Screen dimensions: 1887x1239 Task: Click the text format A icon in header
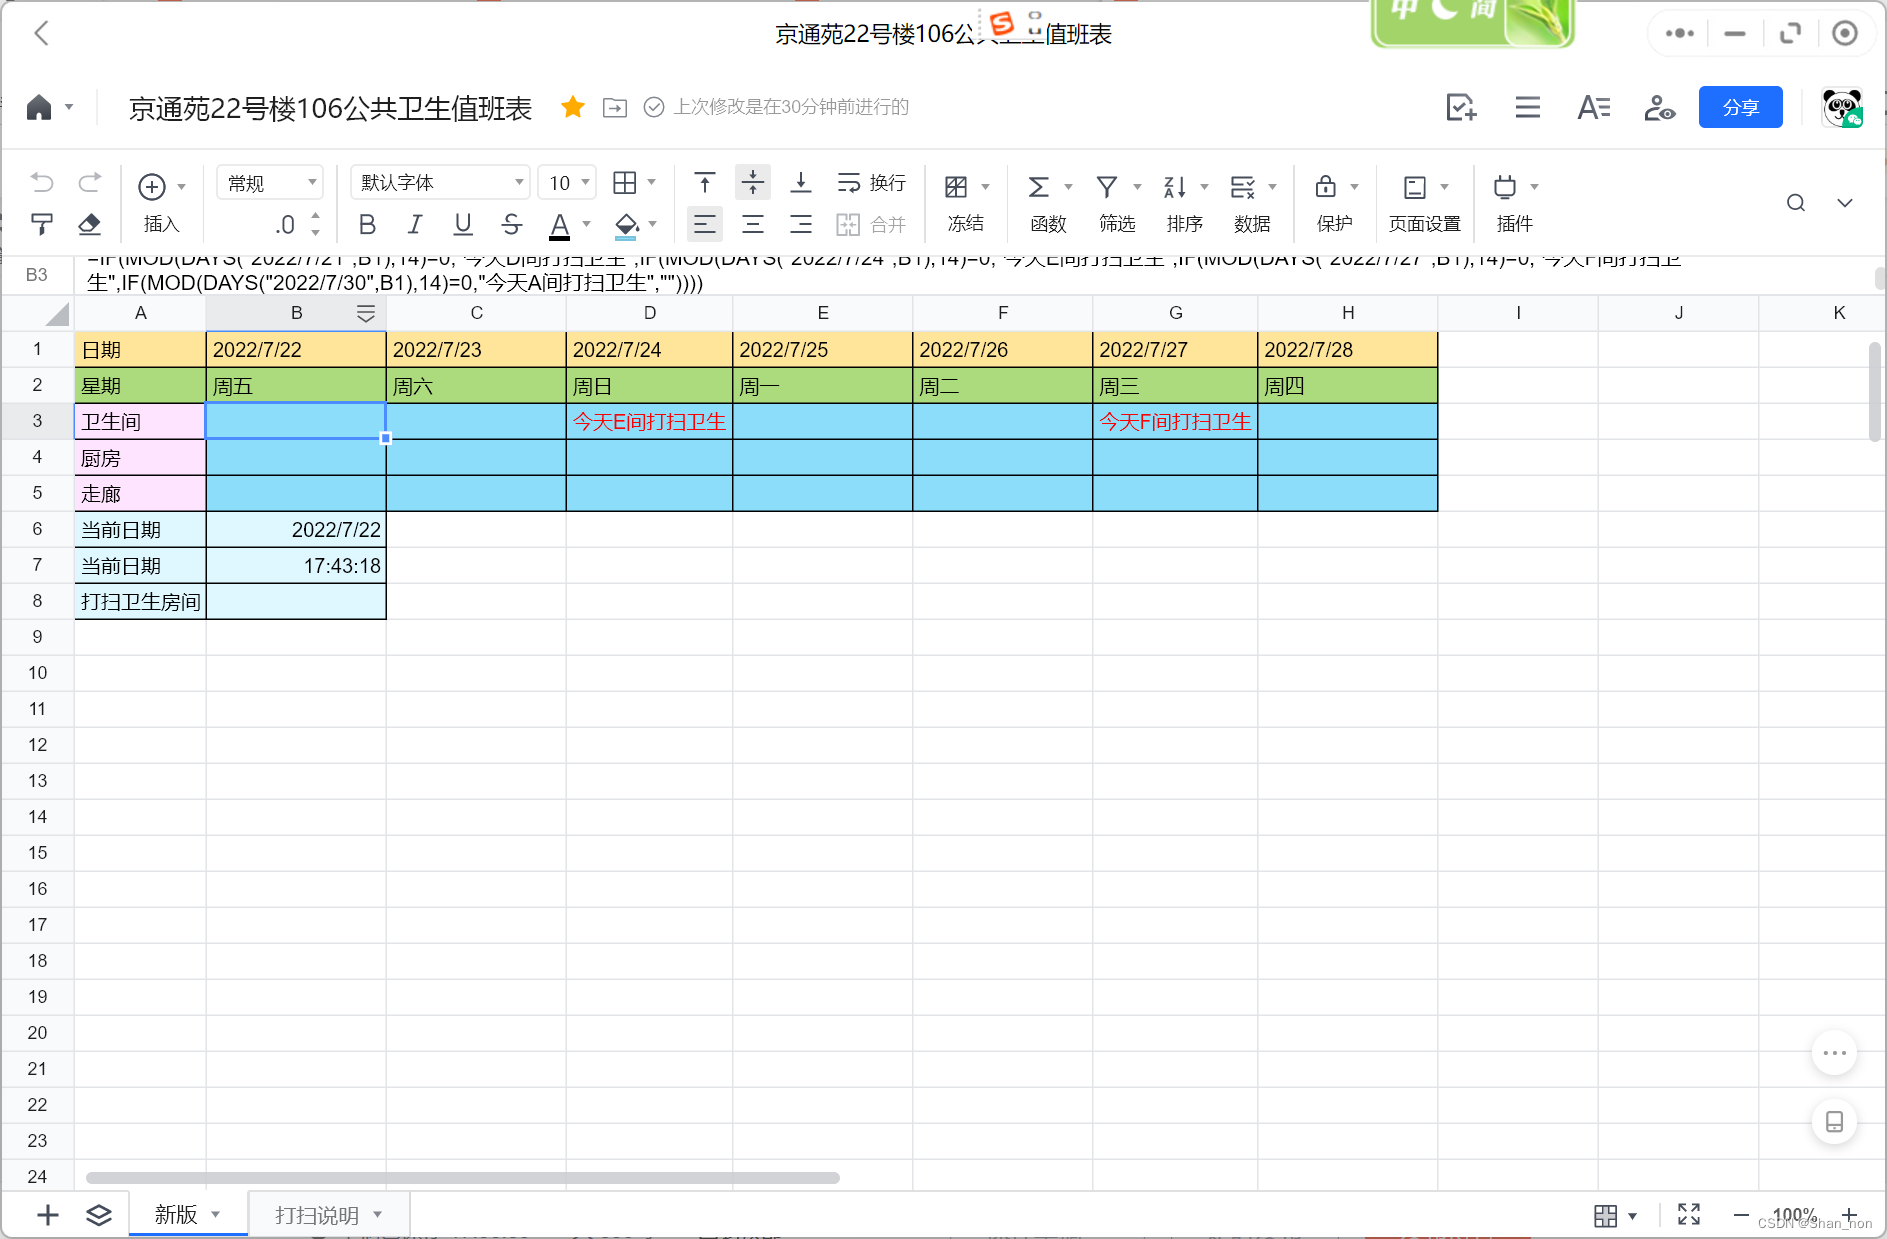1593,107
